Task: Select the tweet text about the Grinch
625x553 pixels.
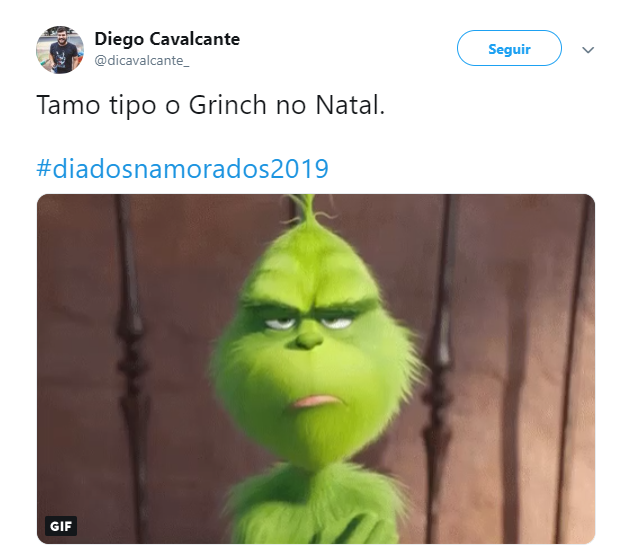Action: point(210,105)
